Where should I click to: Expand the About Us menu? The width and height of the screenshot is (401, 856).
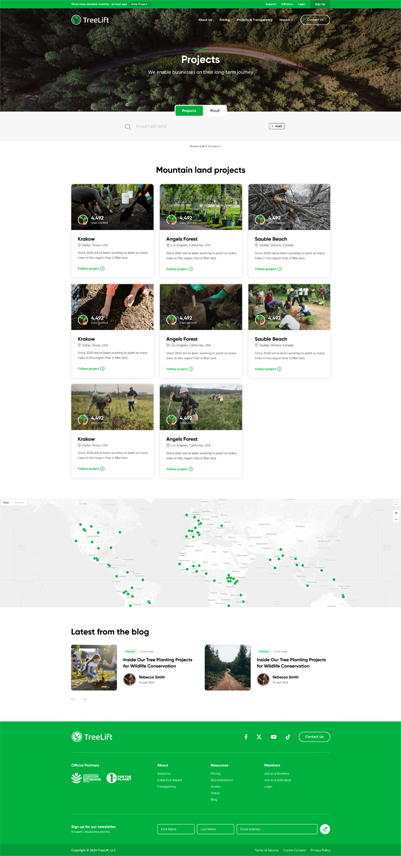click(206, 20)
